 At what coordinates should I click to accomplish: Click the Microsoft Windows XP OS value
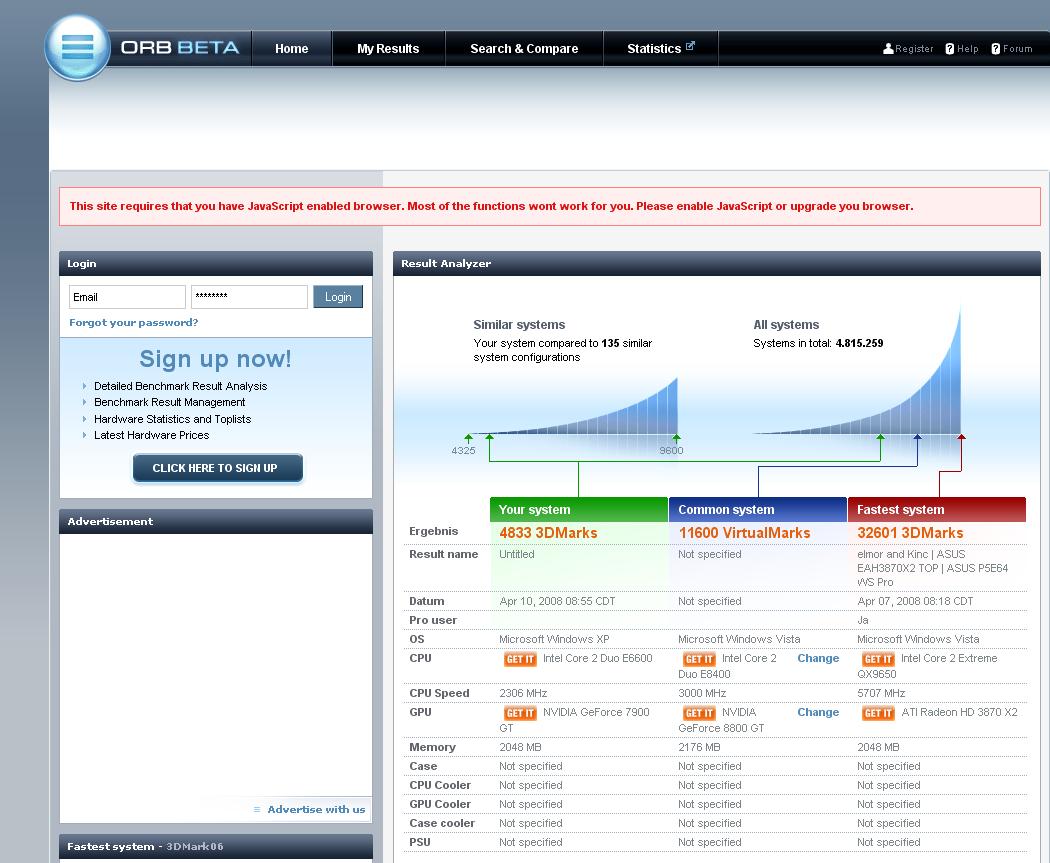point(554,639)
